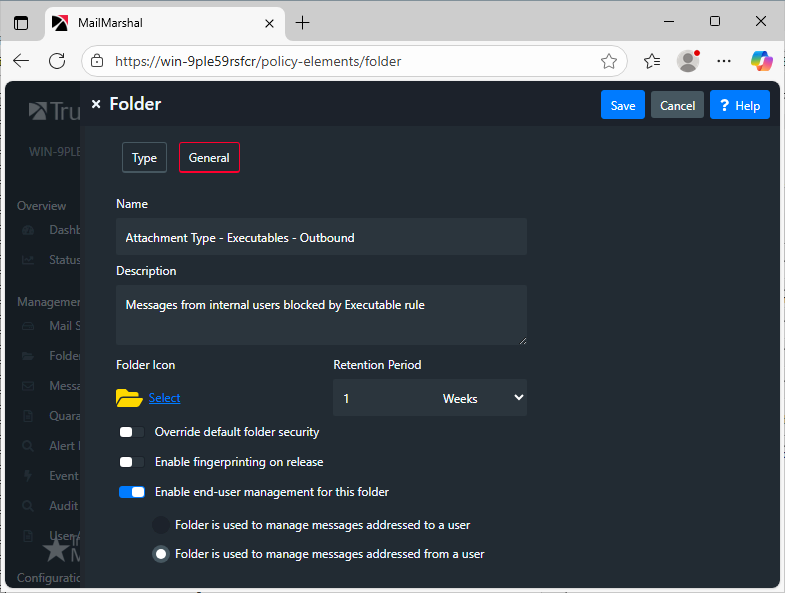This screenshot has height=593, width=785.
Task: Open browser profile avatar icon
Action: pos(688,61)
